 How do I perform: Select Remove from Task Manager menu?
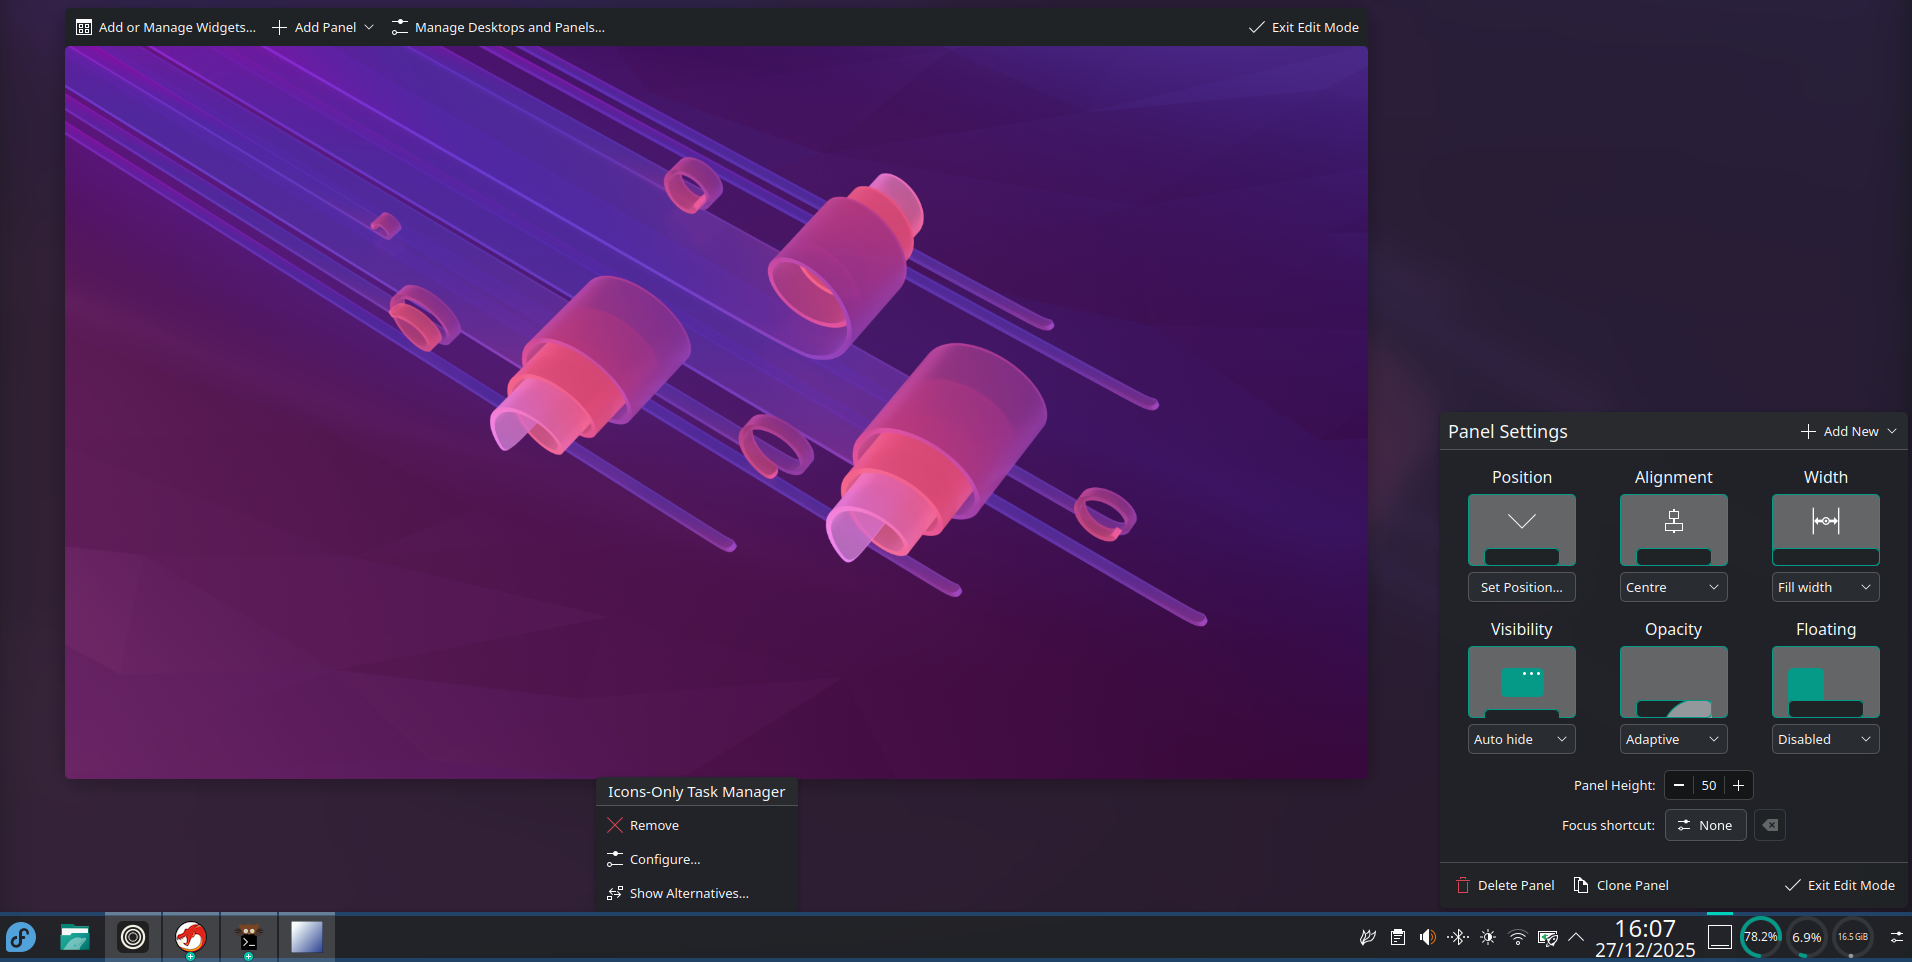point(654,825)
